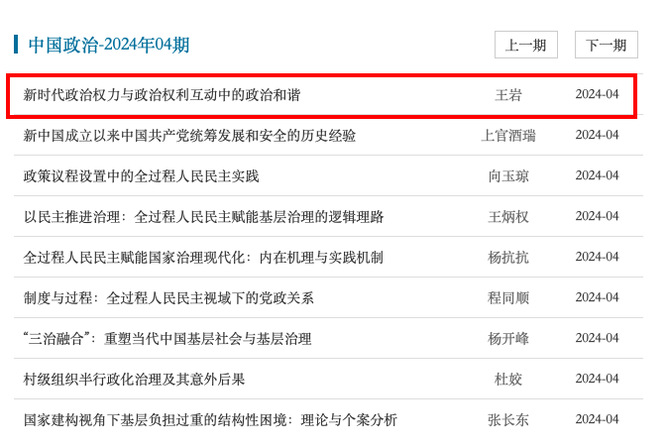This screenshot has height=445, width=649.
Task: Open article 政策议程设置中的全过程人民民主实践
Action: (x=141, y=176)
